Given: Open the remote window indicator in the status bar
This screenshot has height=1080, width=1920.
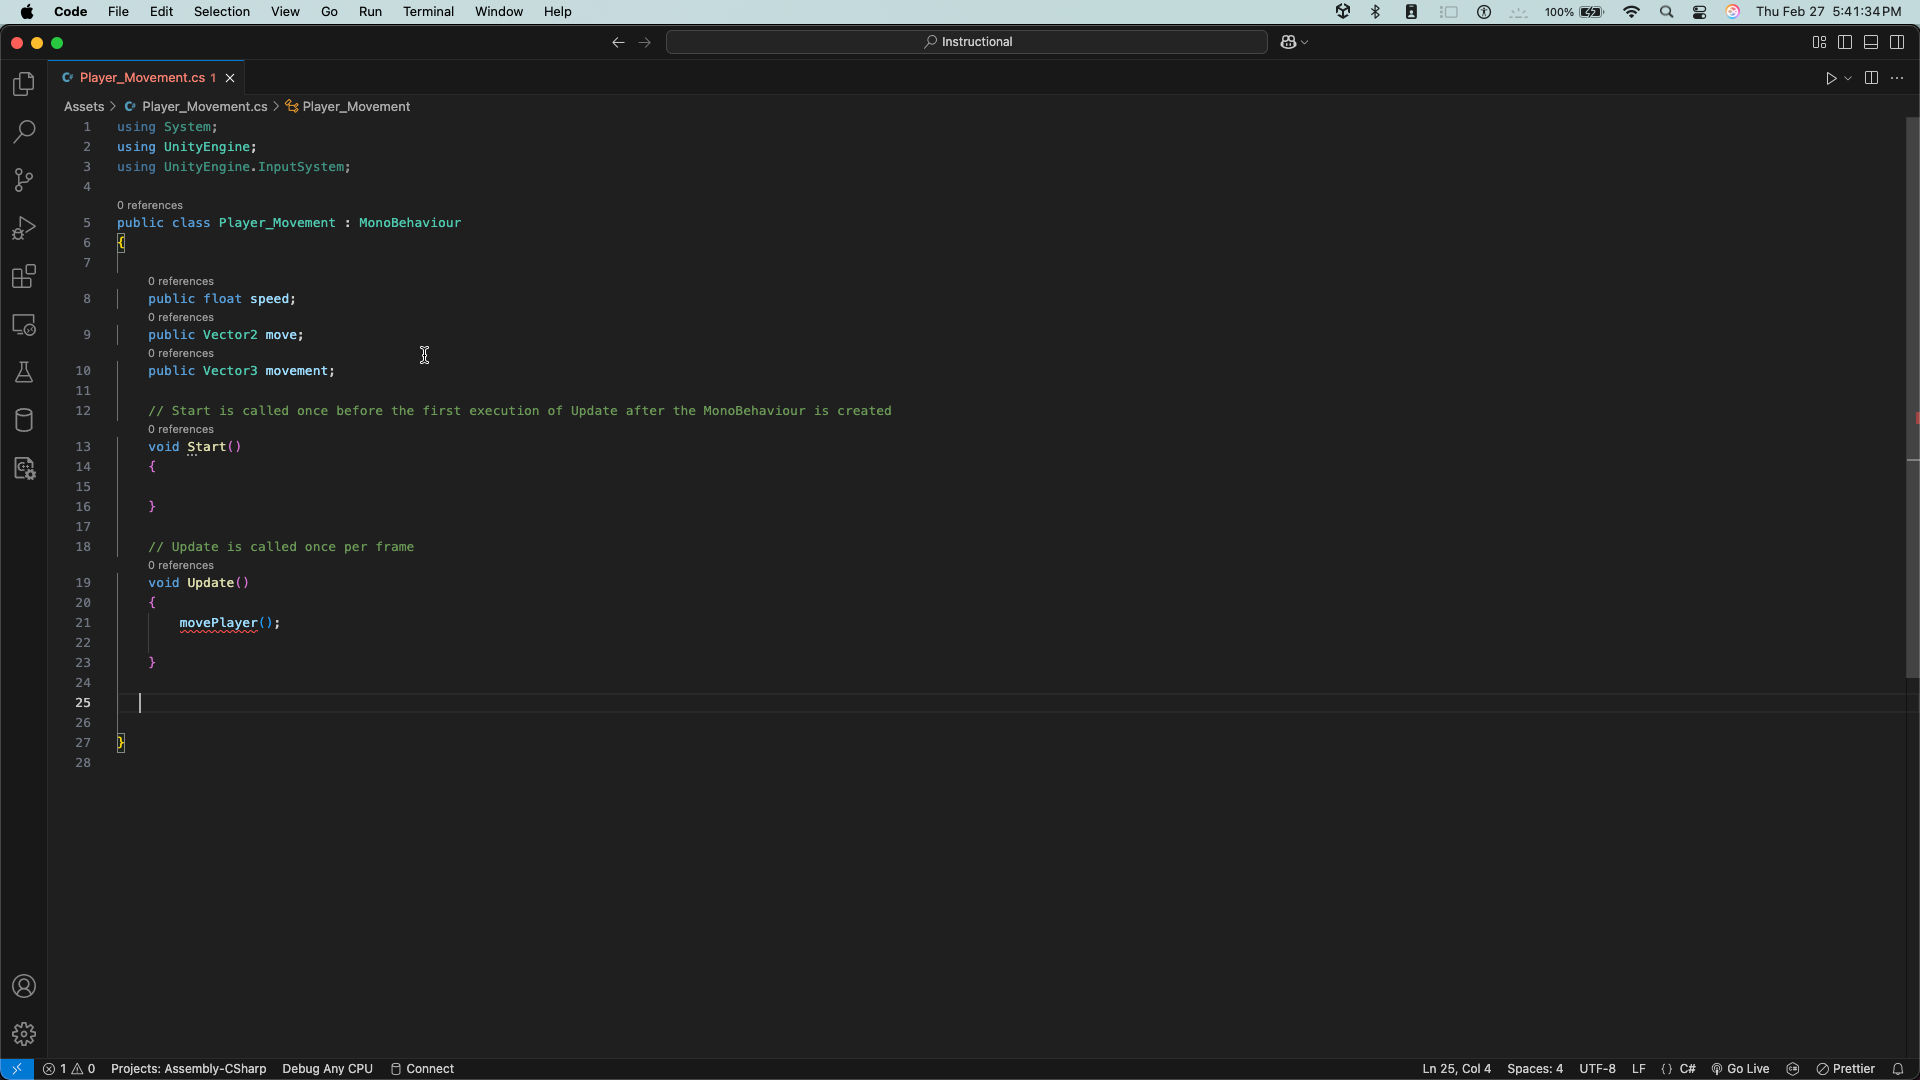Looking at the screenshot, I should (17, 1069).
